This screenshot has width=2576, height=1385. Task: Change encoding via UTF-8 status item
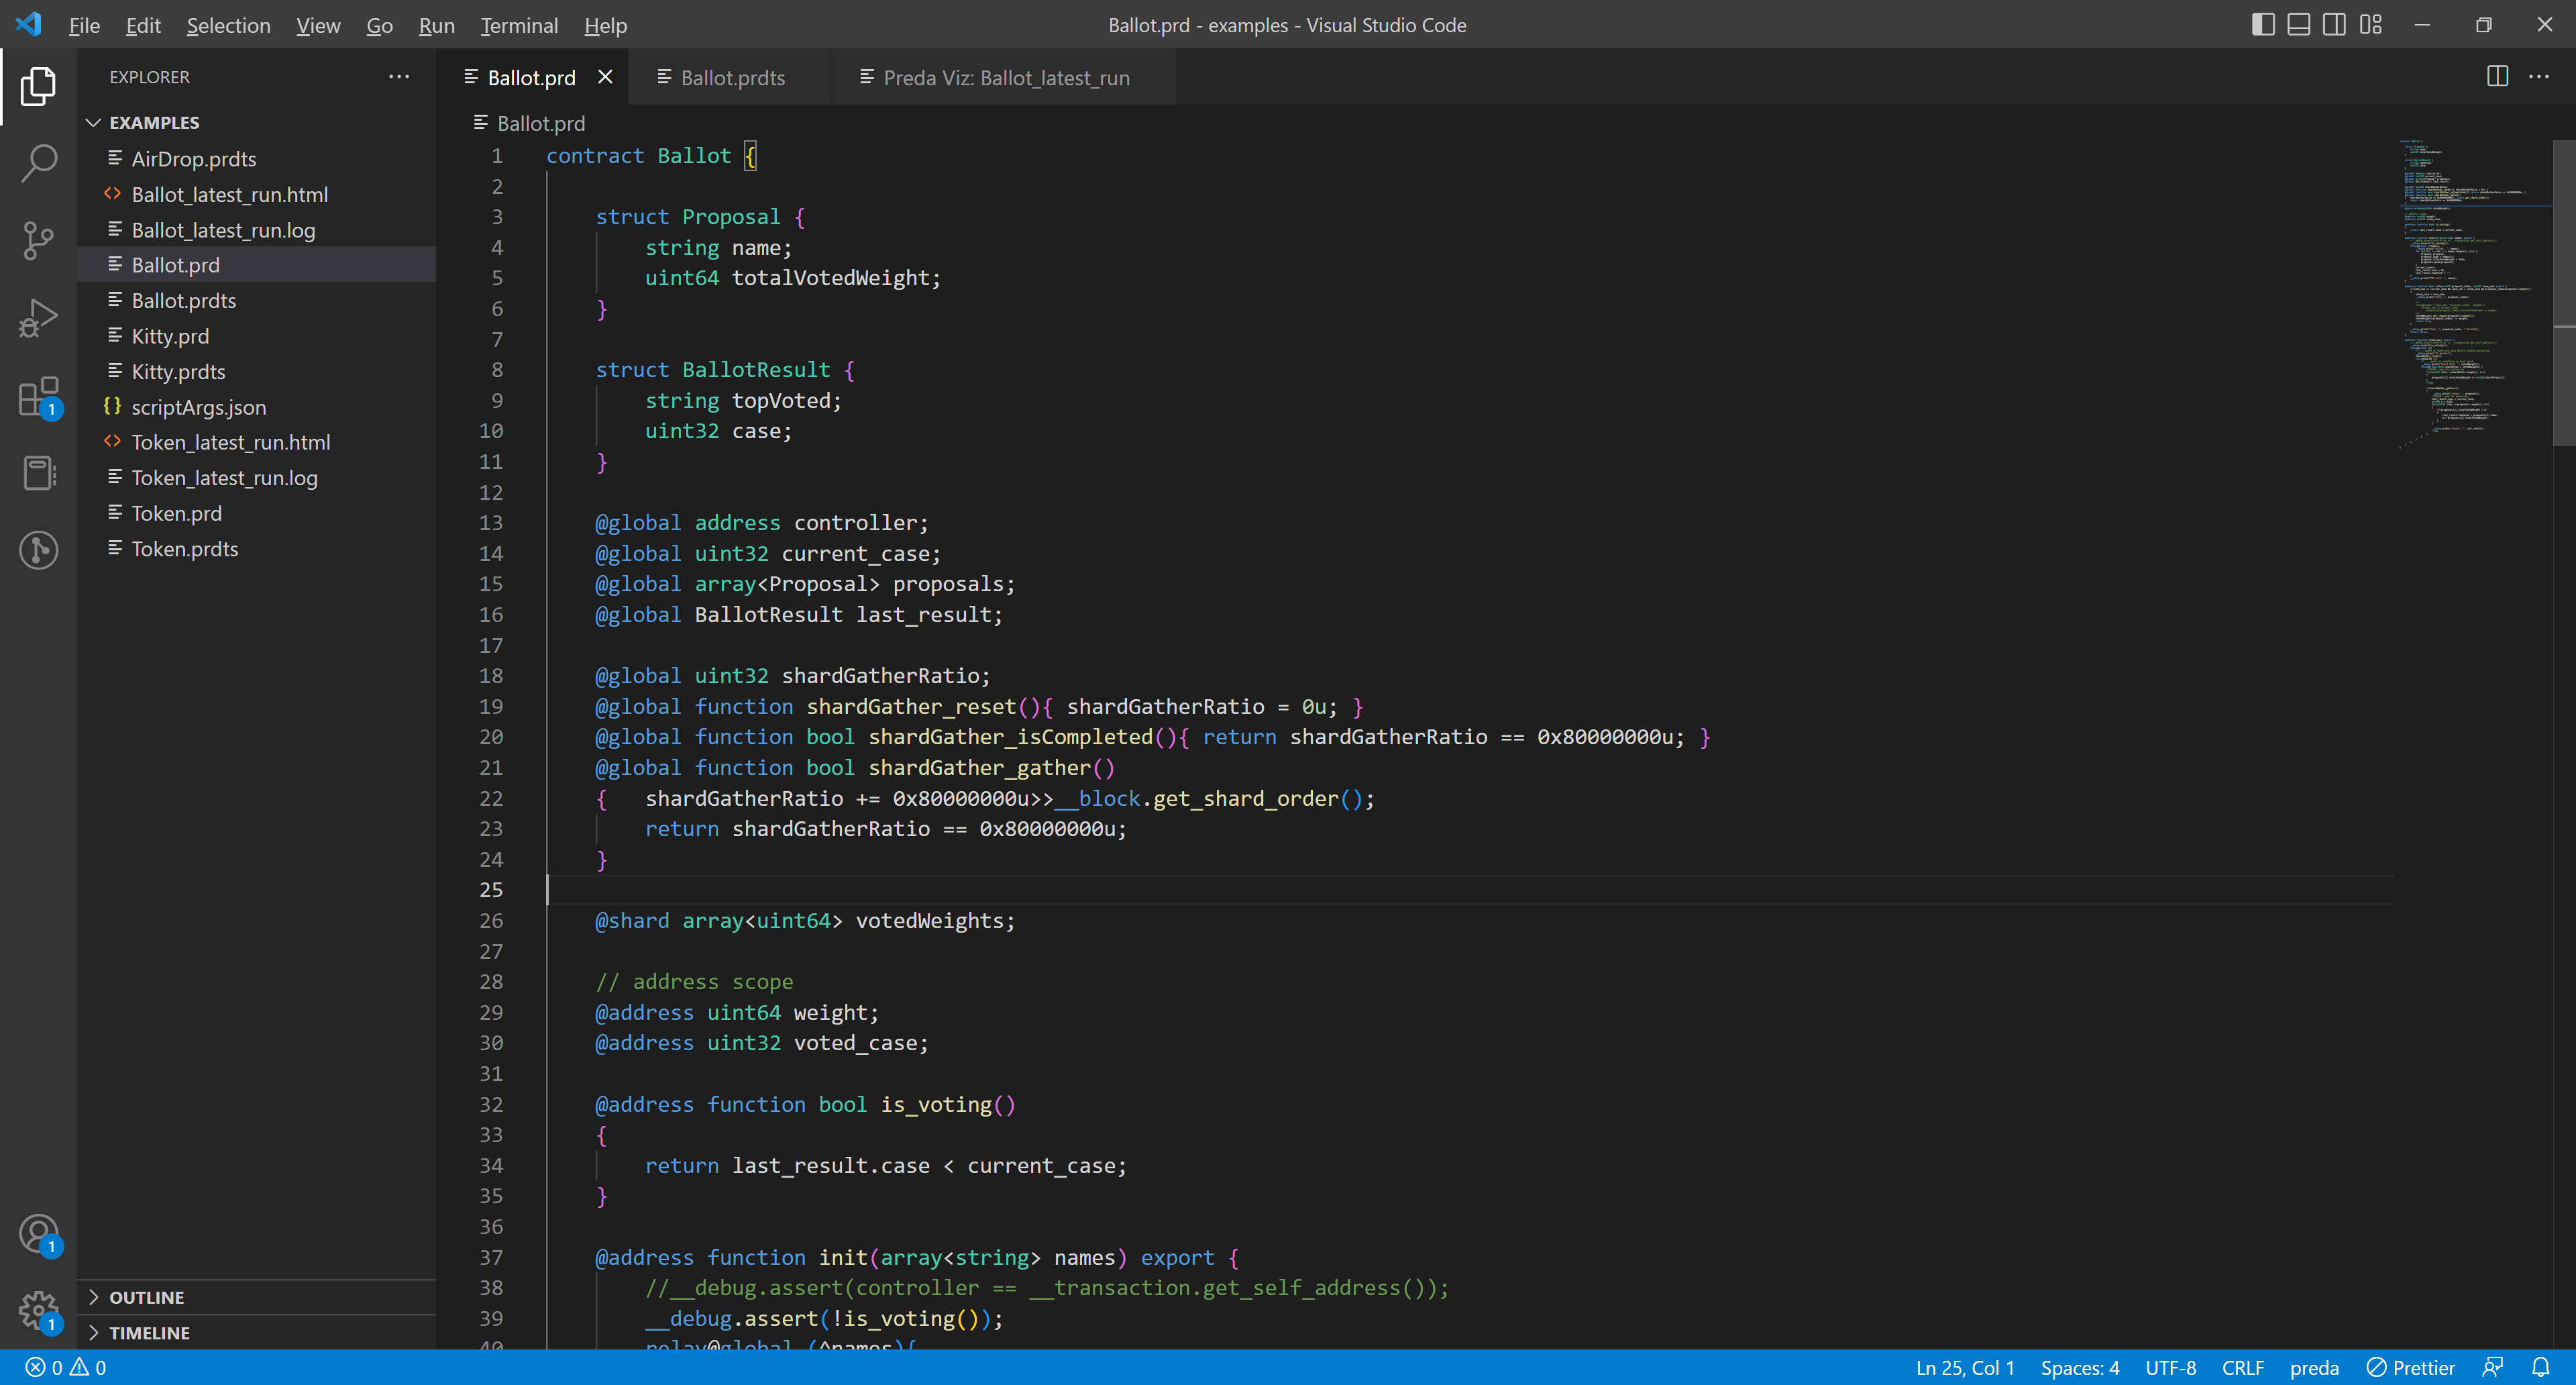pos(2170,1367)
